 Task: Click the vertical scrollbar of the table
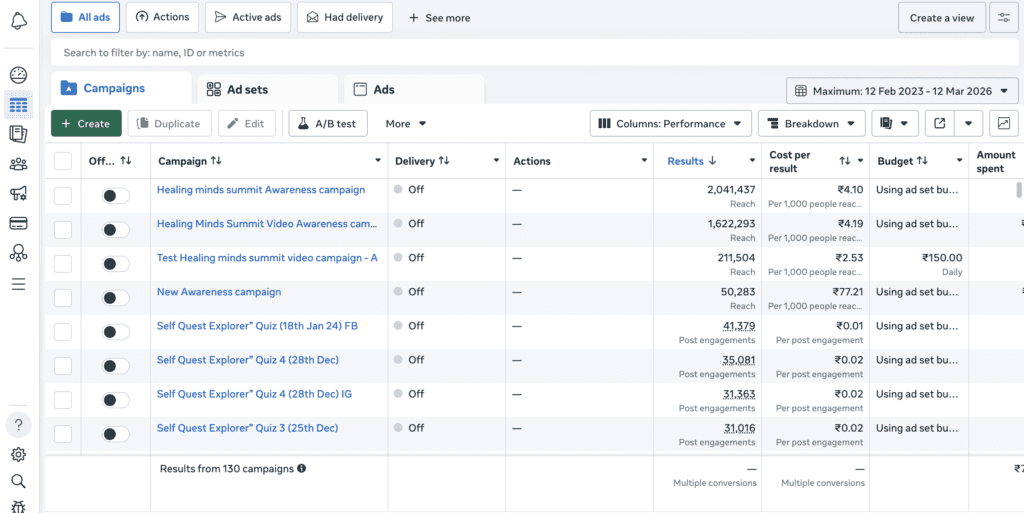[1019, 190]
